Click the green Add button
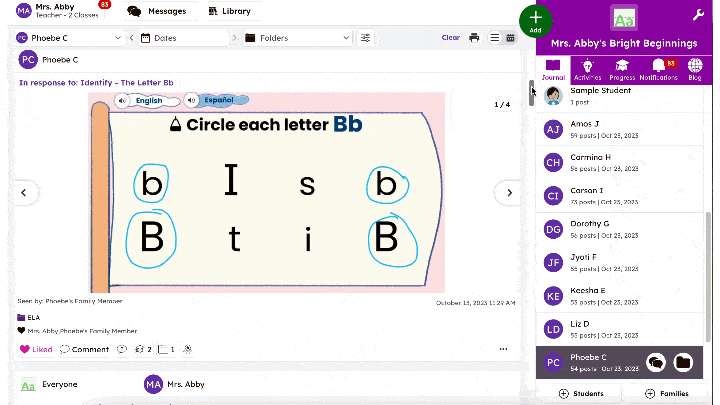The height and width of the screenshot is (405, 720). point(536,19)
